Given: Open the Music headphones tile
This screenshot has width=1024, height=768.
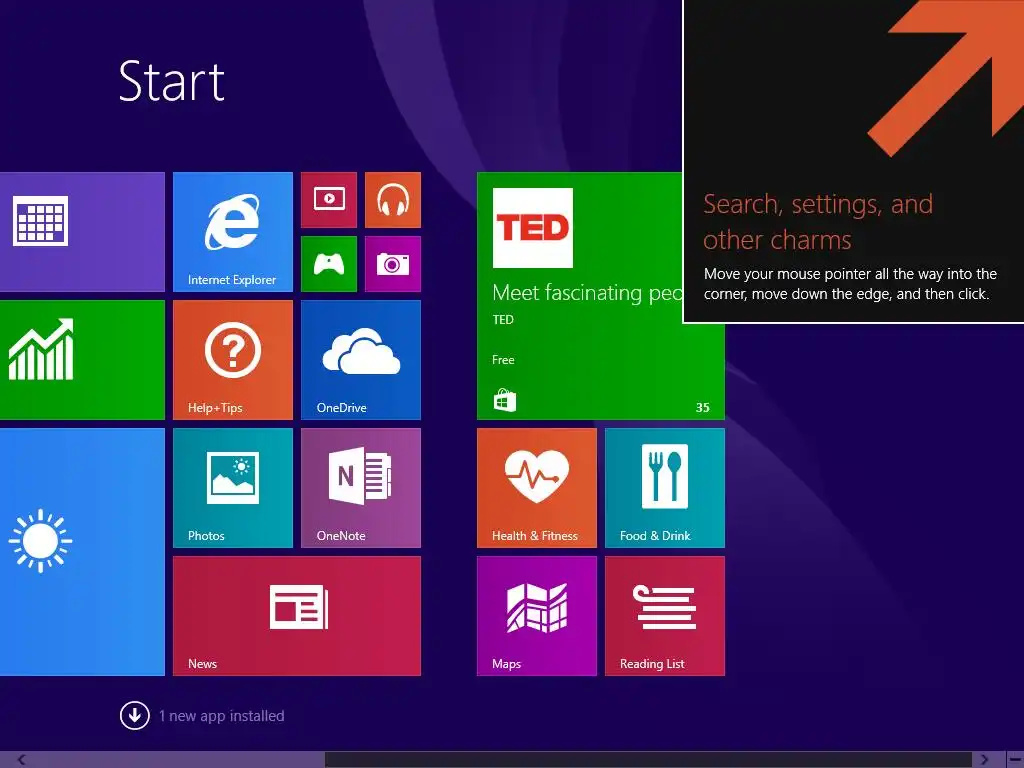Looking at the screenshot, I should (x=392, y=200).
